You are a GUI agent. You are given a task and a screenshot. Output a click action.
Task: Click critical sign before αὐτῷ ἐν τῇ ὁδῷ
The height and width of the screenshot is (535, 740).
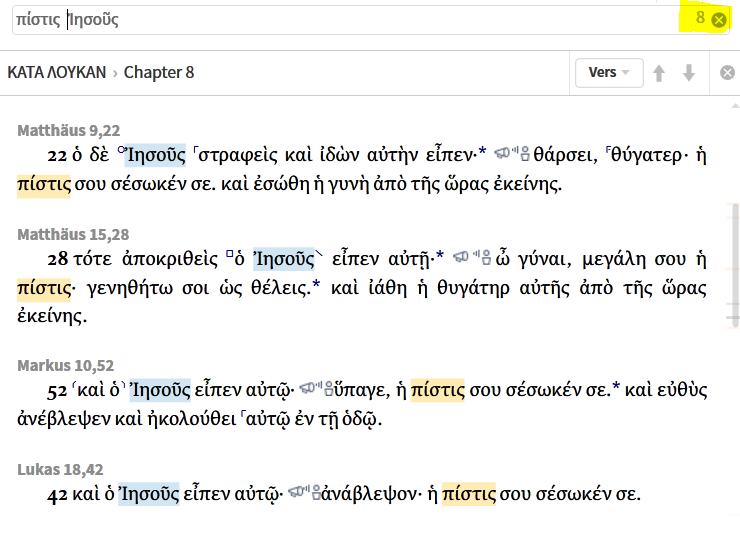tap(244, 414)
